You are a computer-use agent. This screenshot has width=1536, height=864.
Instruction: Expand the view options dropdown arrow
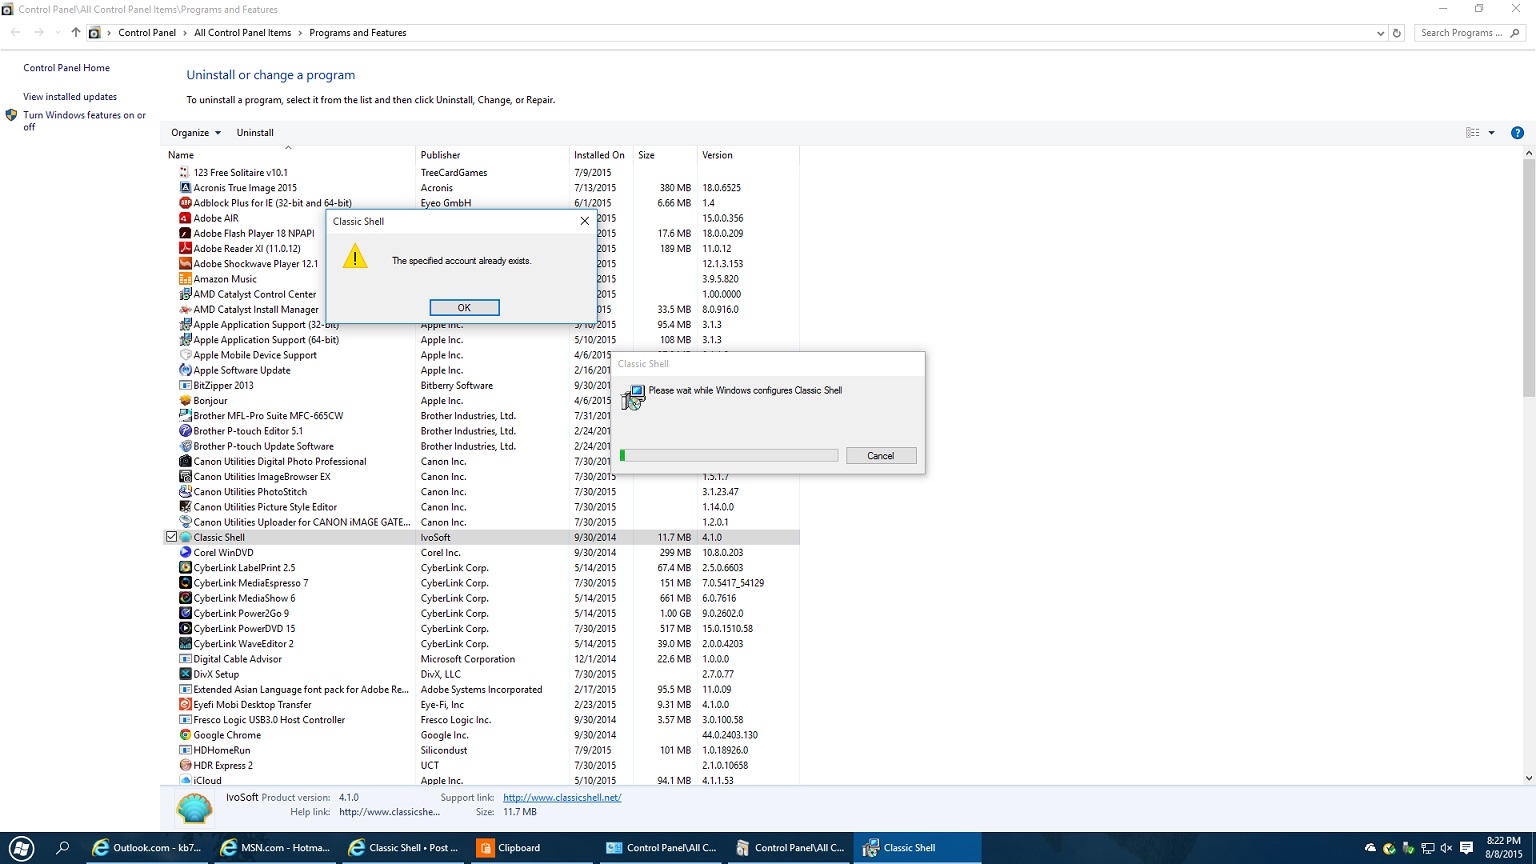click(1491, 133)
